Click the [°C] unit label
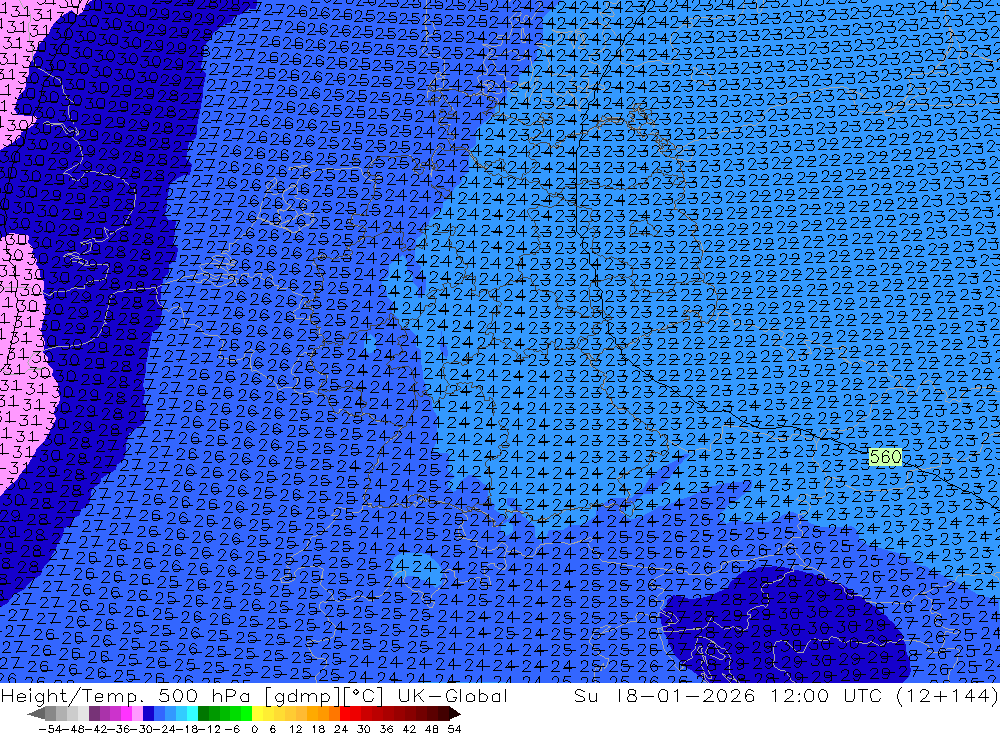 pyautogui.click(x=363, y=695)
